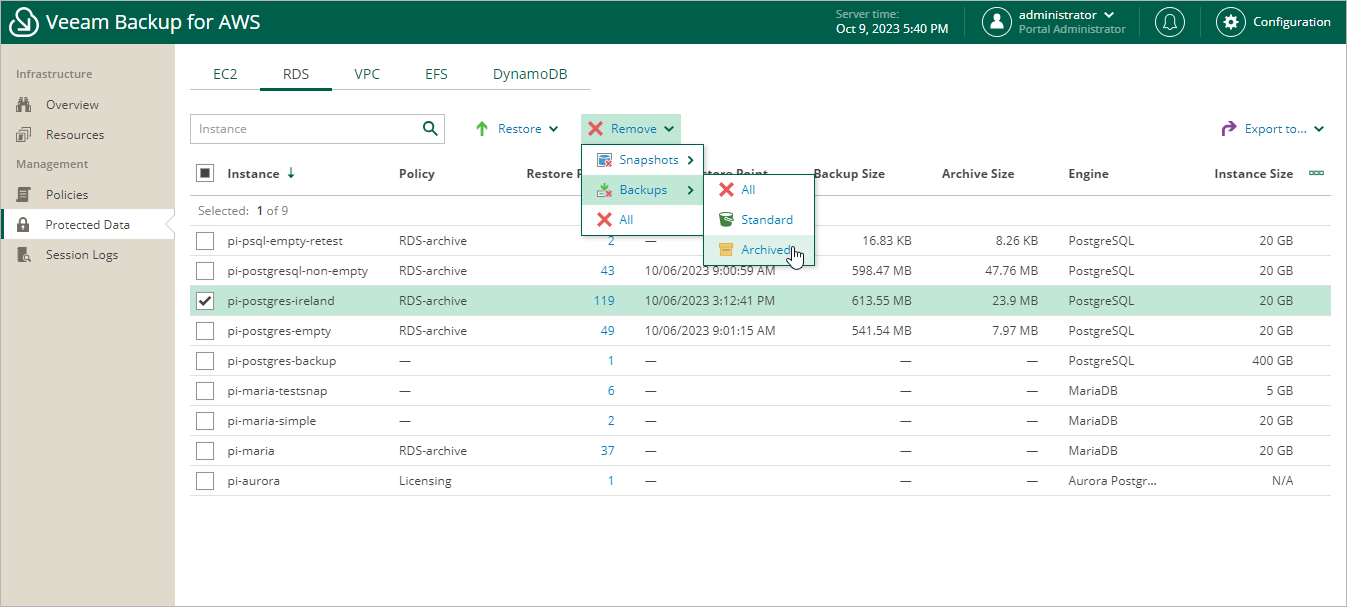The width and height of the screenshot is (1347, 607).
Task: Click the green Standard bucket icon
Action: [726, 220]
